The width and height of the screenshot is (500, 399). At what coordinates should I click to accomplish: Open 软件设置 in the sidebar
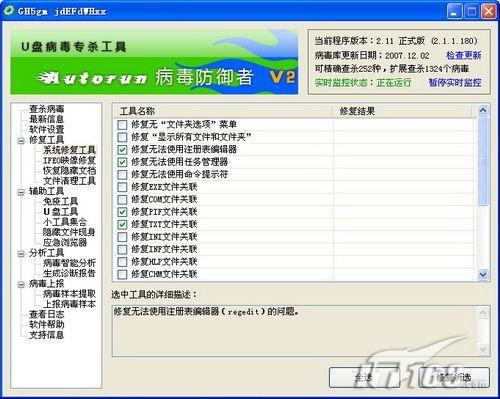coord(46,129)
